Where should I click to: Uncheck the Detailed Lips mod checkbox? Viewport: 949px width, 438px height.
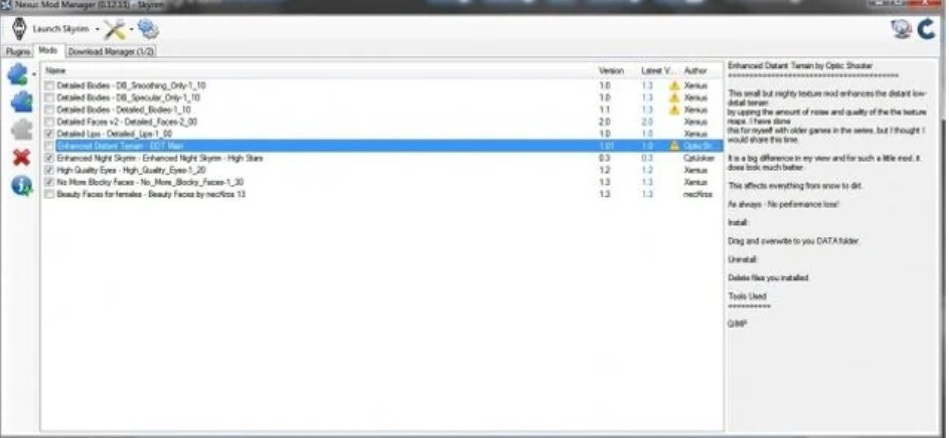point(49,134)
